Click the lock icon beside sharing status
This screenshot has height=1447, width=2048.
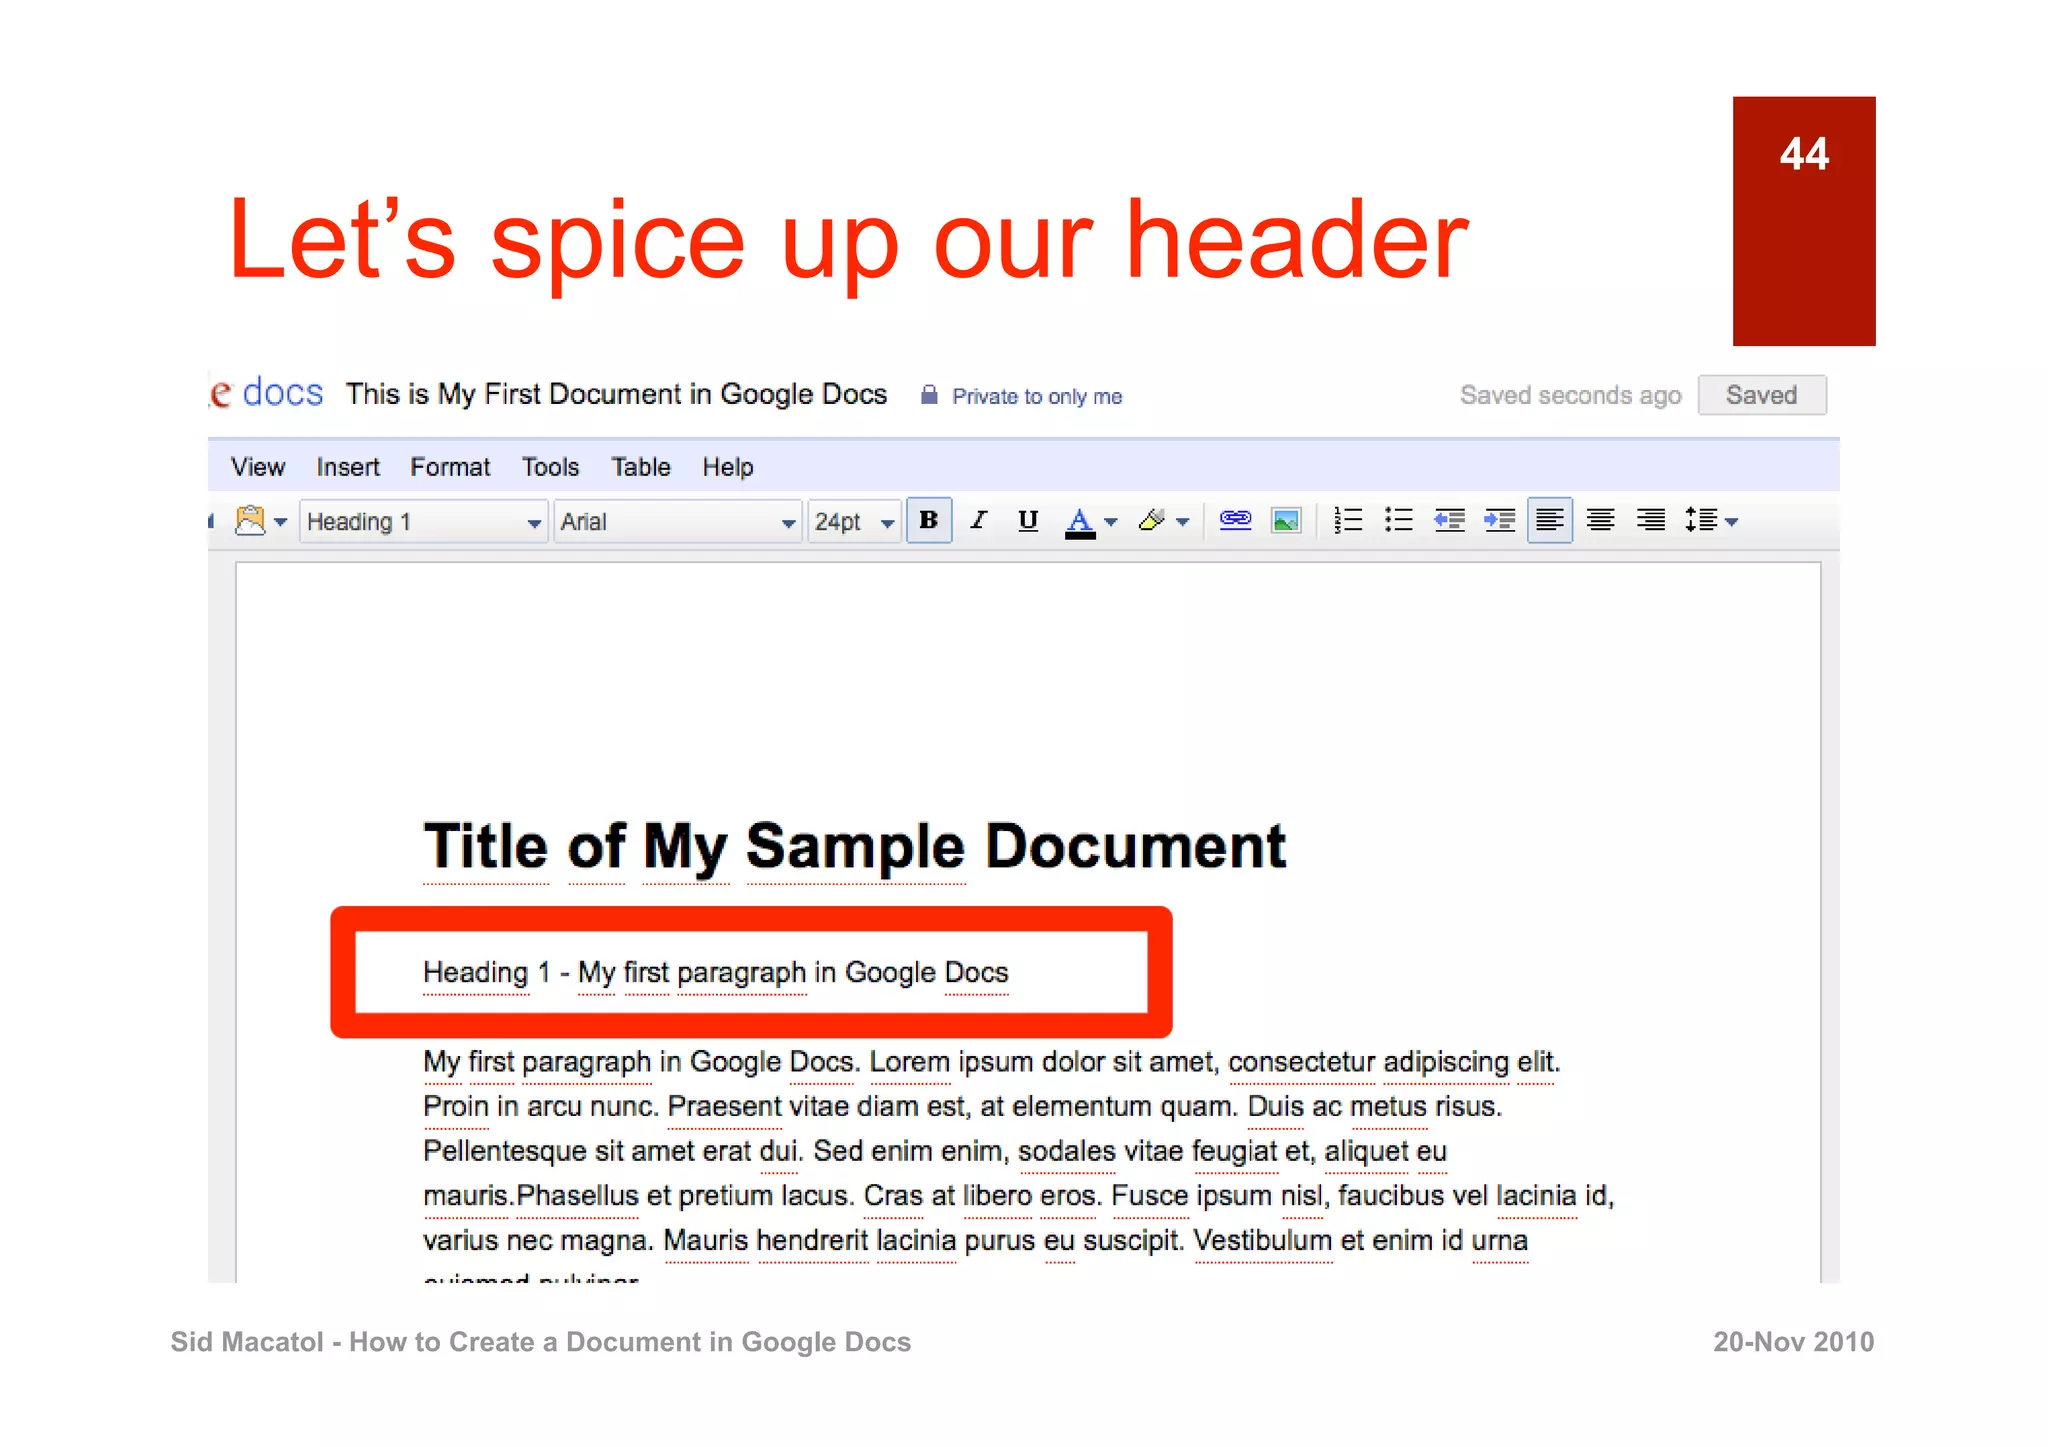click(x=929, y=395)
